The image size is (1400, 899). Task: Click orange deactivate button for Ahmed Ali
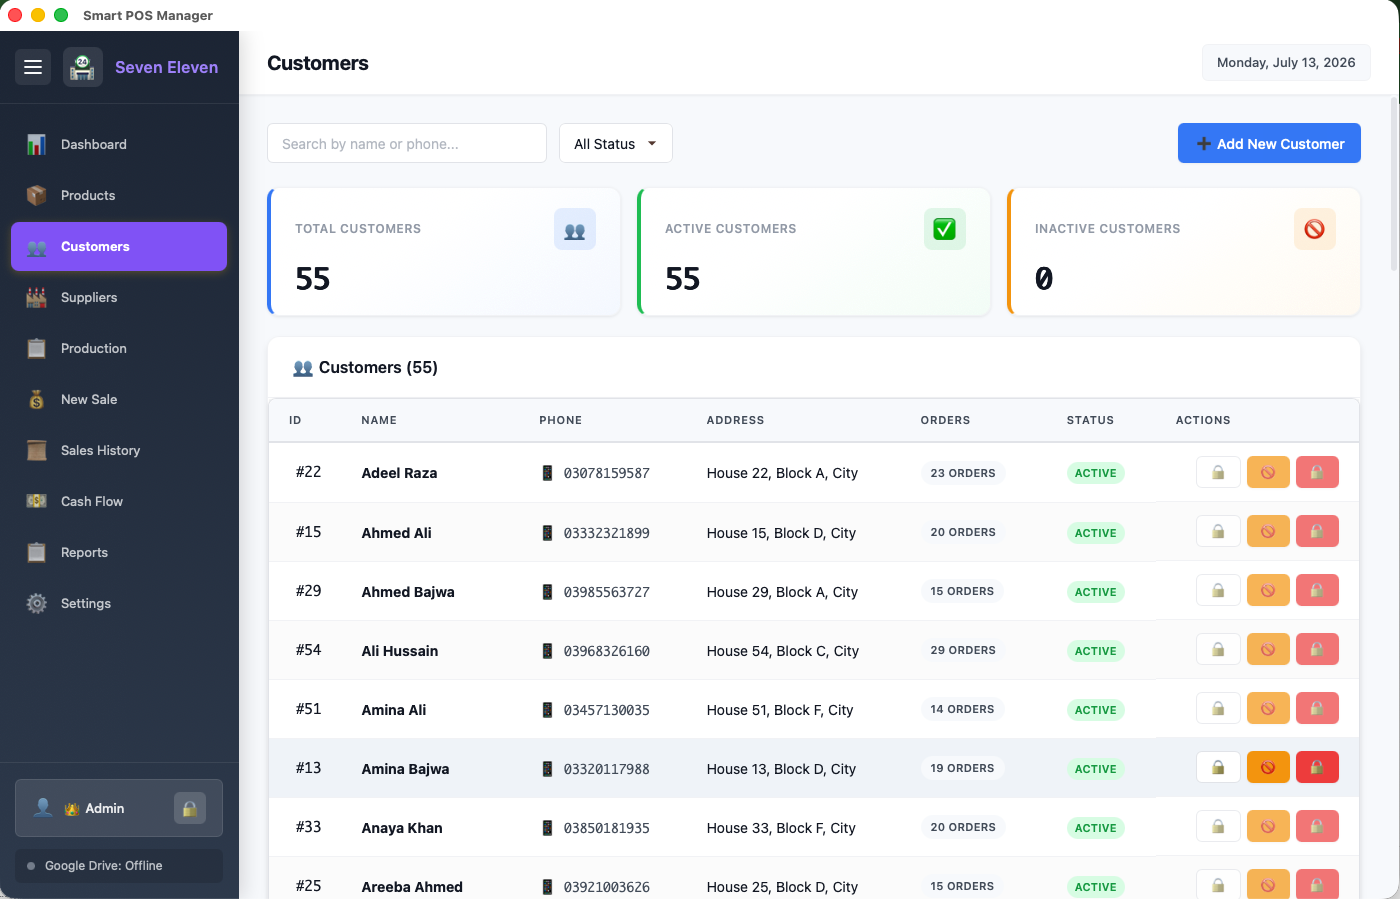coord(1268,531)
